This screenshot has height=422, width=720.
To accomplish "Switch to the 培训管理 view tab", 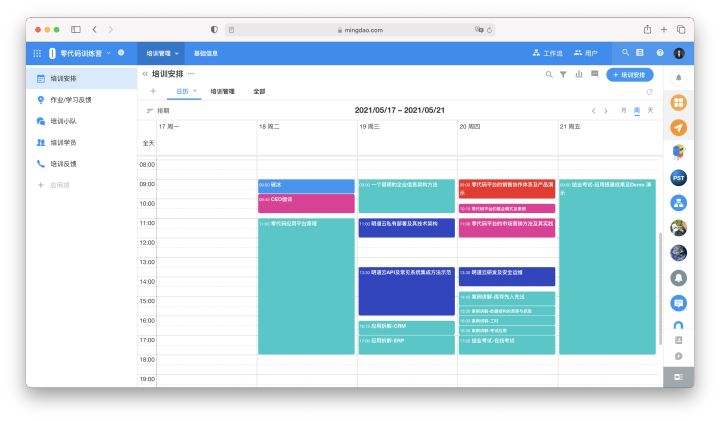I will (x=222, y=91).
